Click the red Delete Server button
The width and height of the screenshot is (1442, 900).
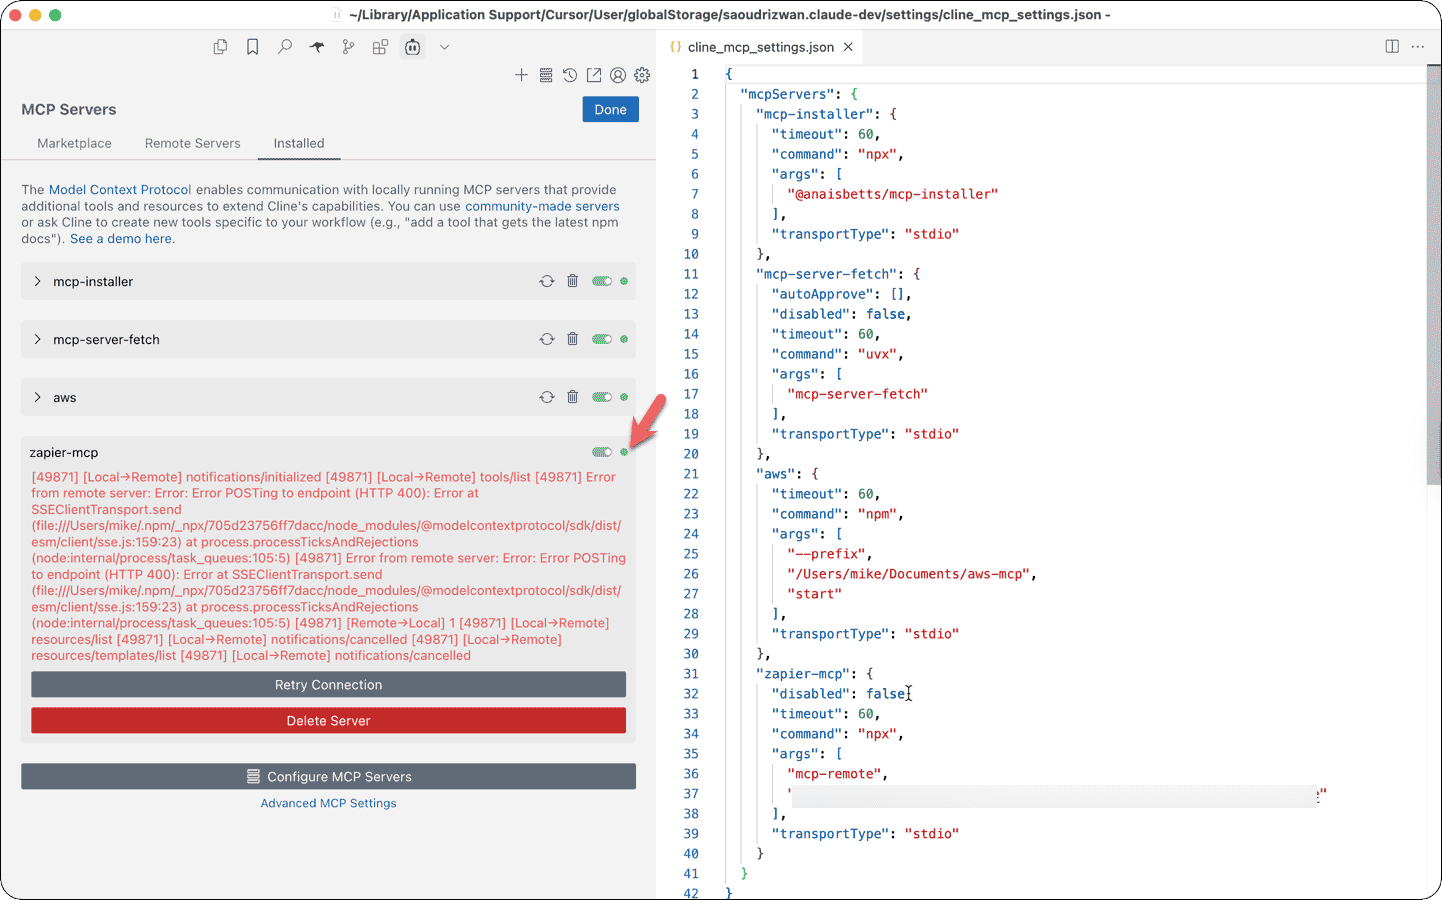[328, 721]
